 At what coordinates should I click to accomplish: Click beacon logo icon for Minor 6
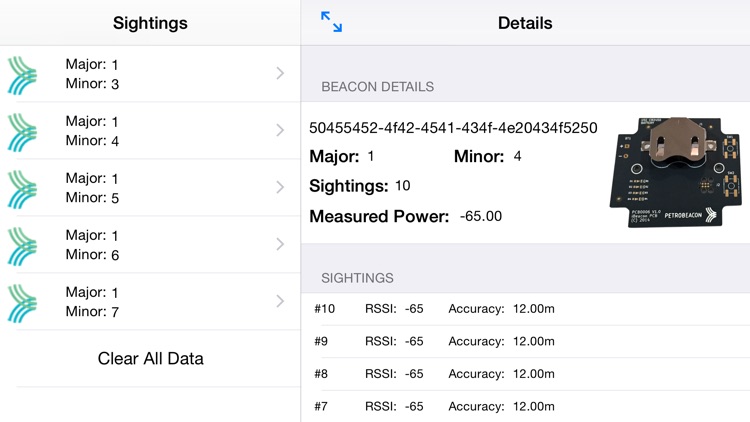pos(22,246)
